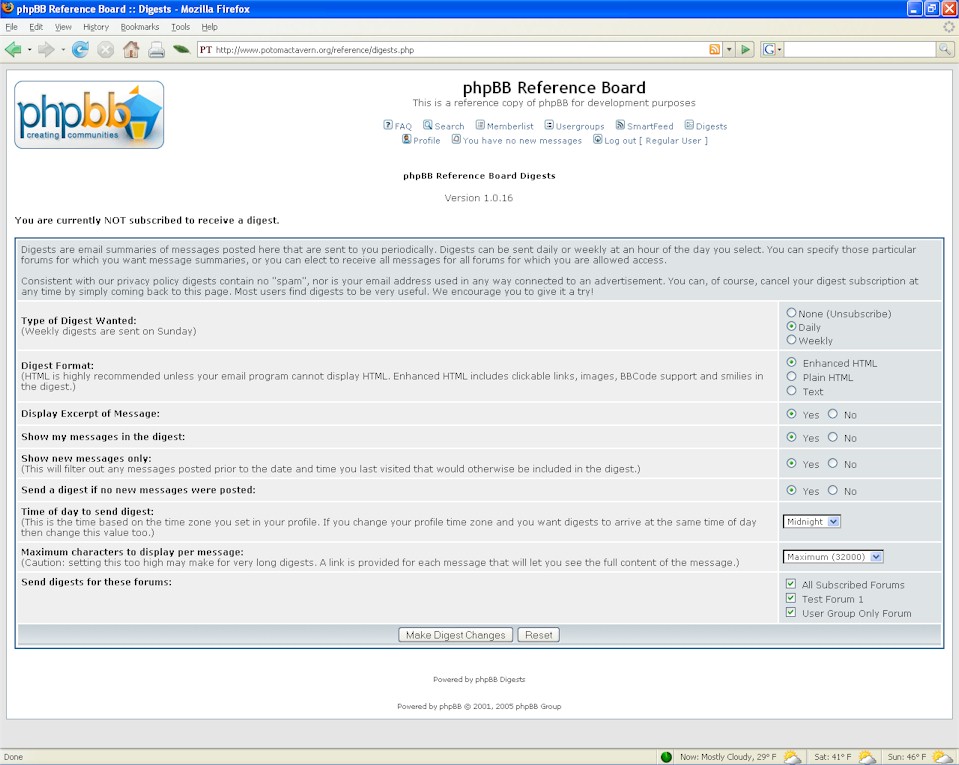Open the Tools menu

click(x=180, y=27)
